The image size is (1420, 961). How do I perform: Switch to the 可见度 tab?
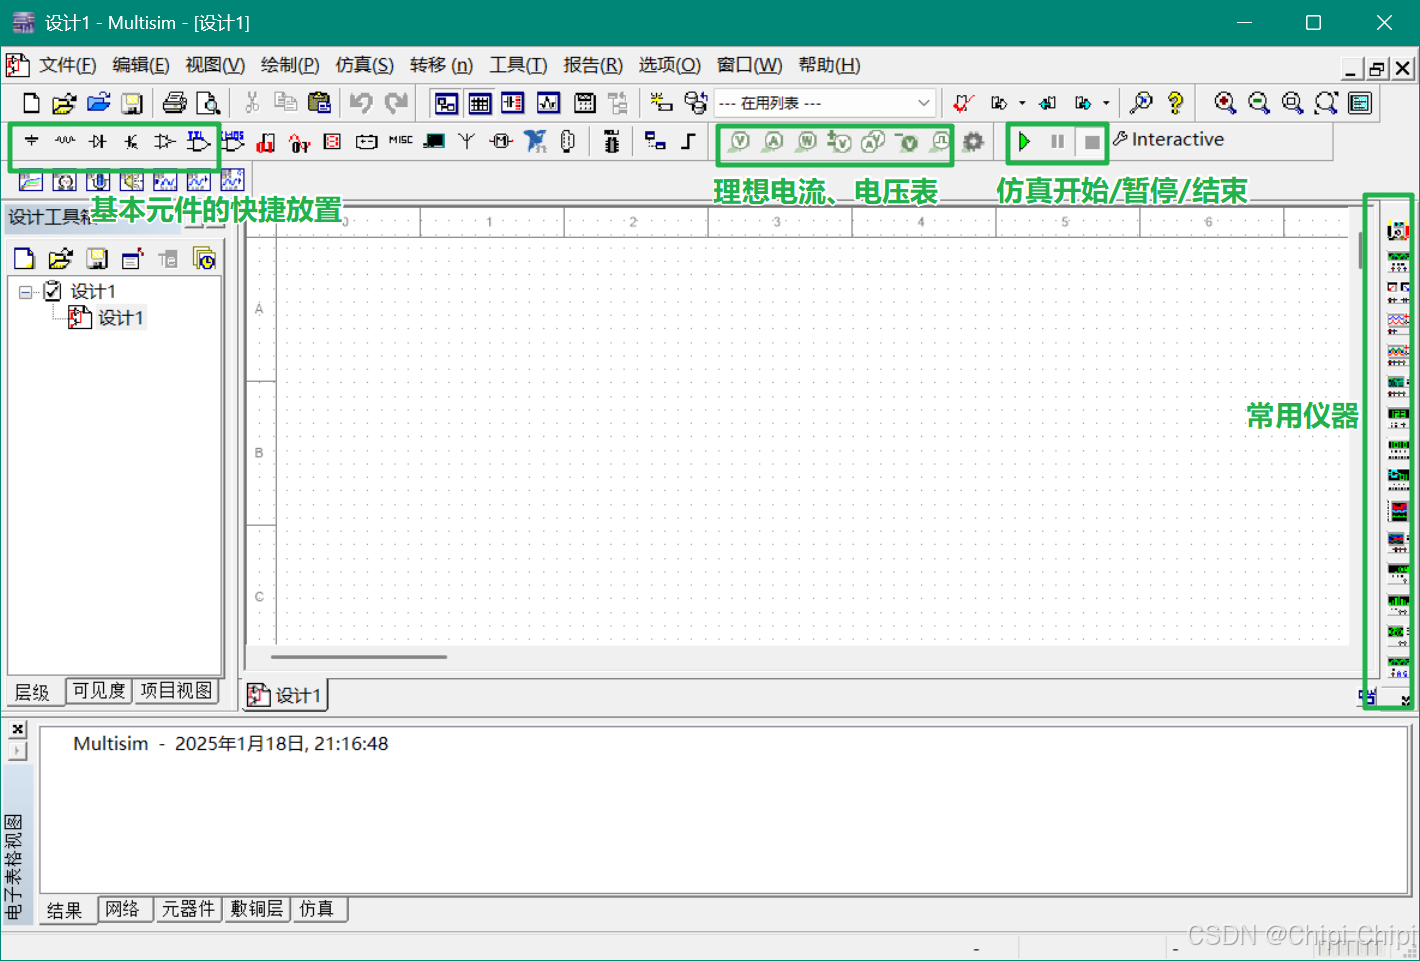coord(99,691)
